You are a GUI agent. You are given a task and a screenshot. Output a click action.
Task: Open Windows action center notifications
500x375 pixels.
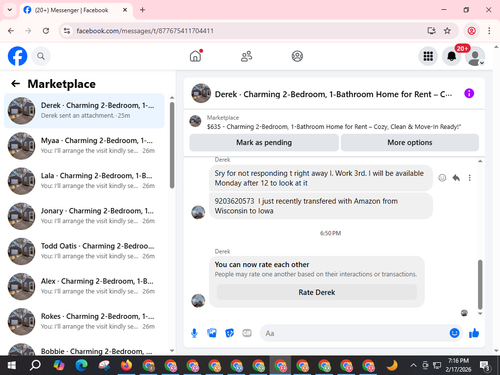485,366
